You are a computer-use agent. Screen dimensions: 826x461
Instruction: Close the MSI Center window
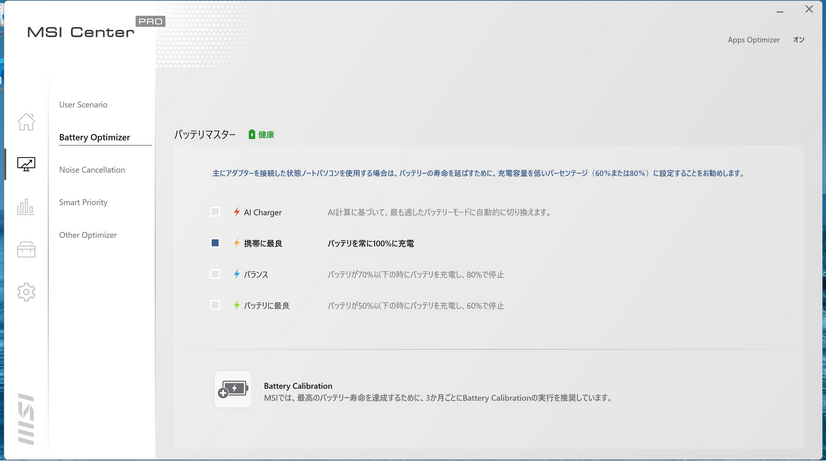tap(809, 9)
